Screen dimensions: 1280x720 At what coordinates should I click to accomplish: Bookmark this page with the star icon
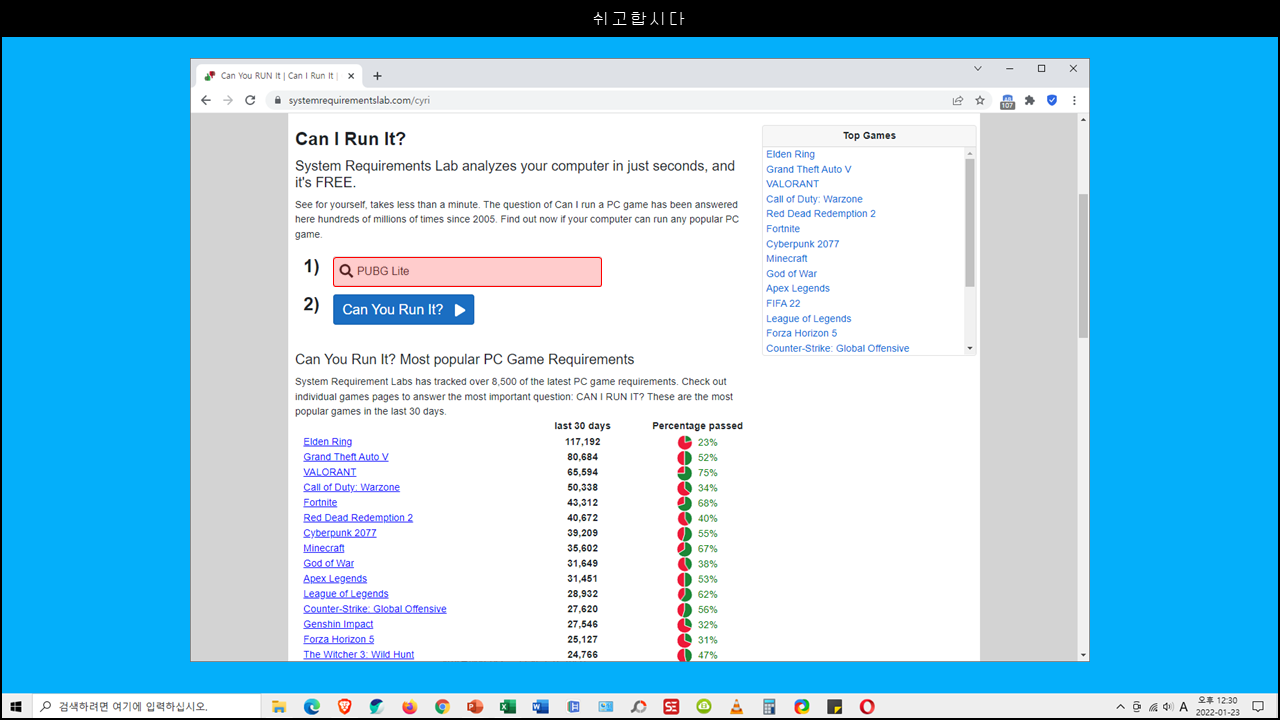click(980, 100)
